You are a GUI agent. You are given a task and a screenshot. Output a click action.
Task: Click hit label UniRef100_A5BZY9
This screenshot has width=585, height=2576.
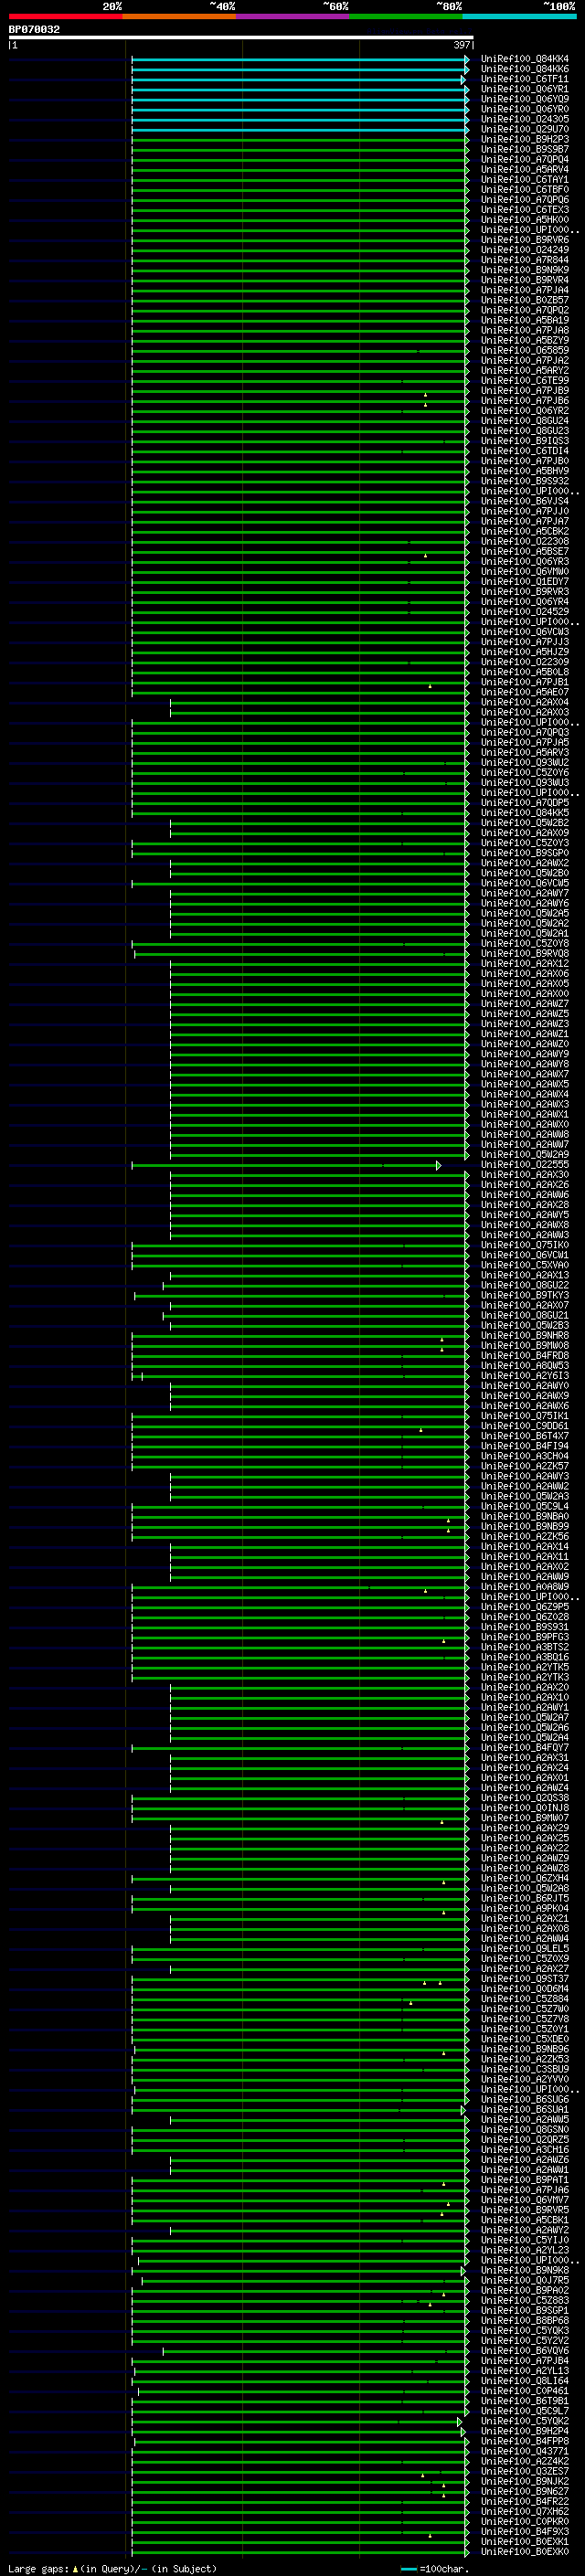click(x=524, y=340)
